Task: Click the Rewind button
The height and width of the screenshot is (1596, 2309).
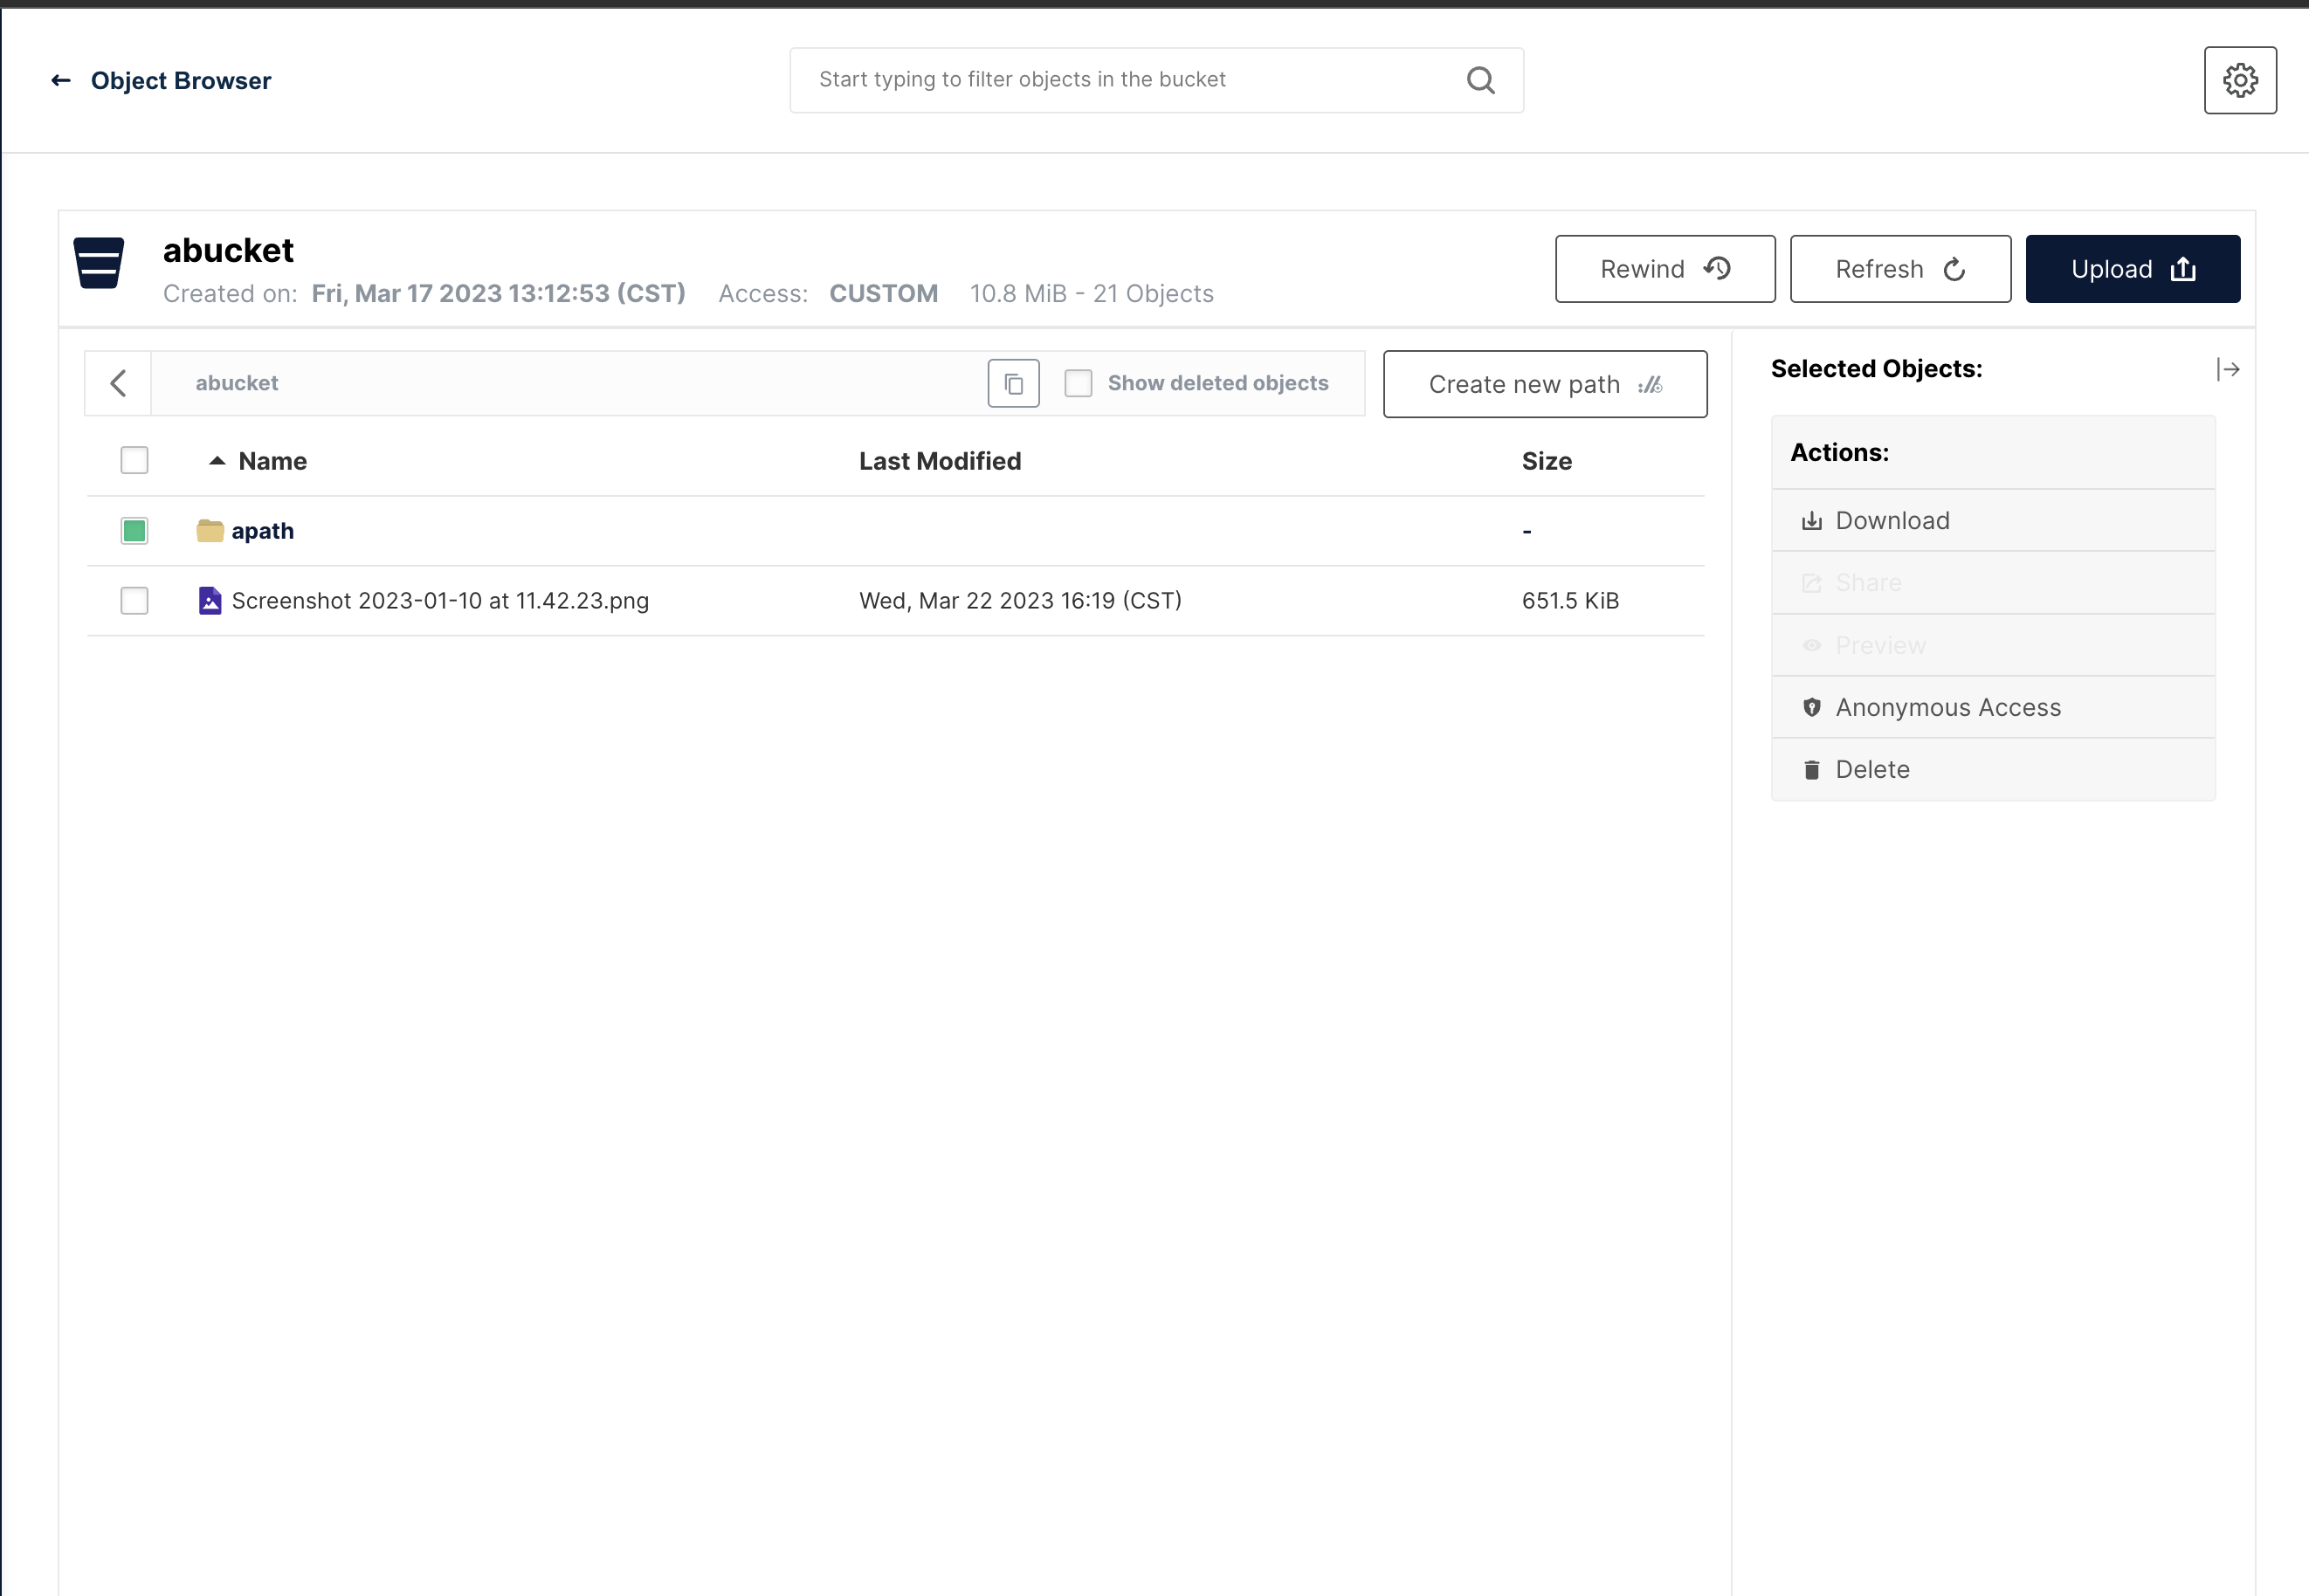Action: pyautogui.click(x=1665, y=269)
